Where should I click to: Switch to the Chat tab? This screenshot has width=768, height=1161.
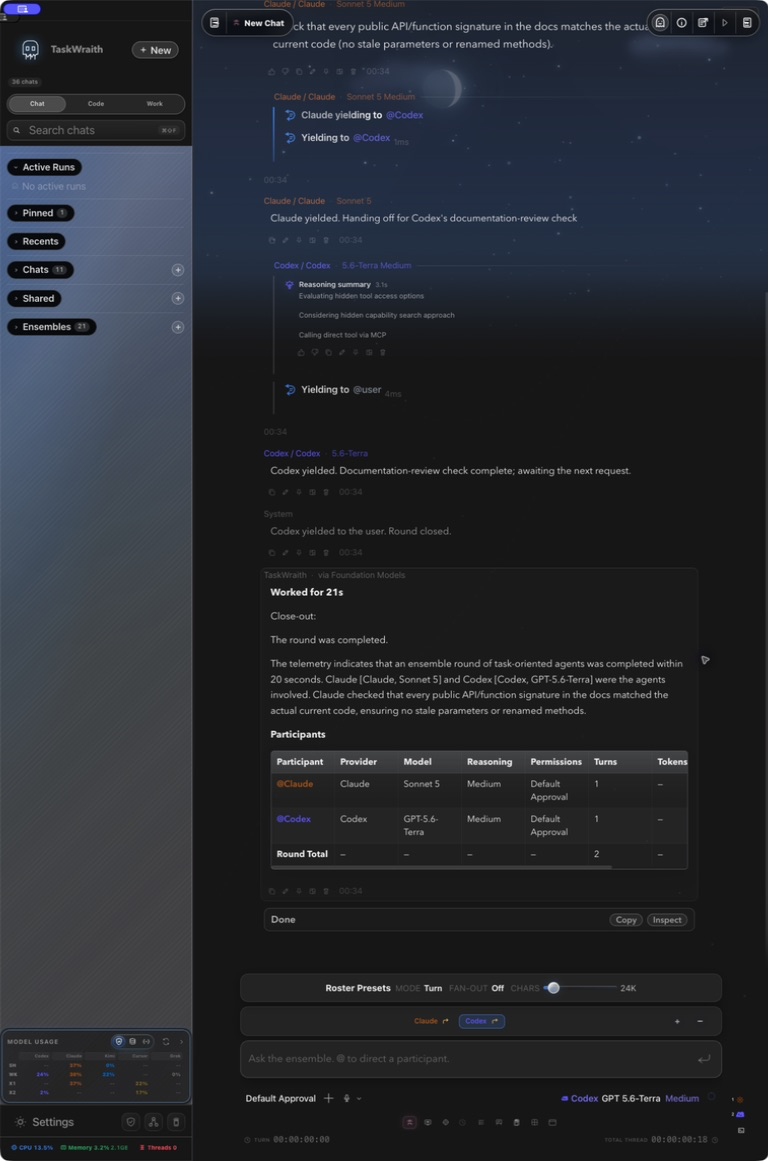click(37, 104)
